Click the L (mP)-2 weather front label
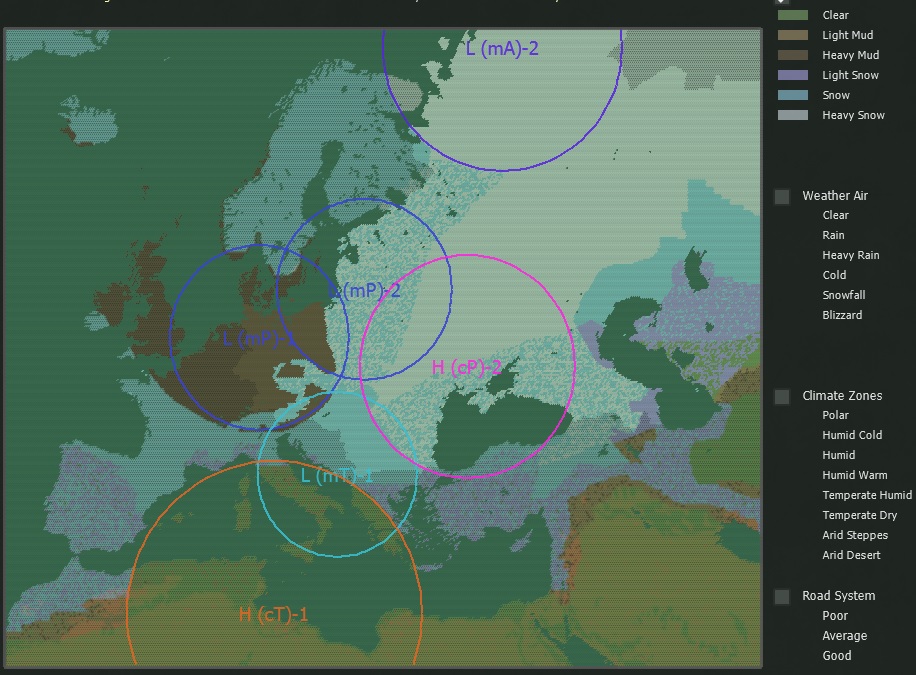 (365, 290)
